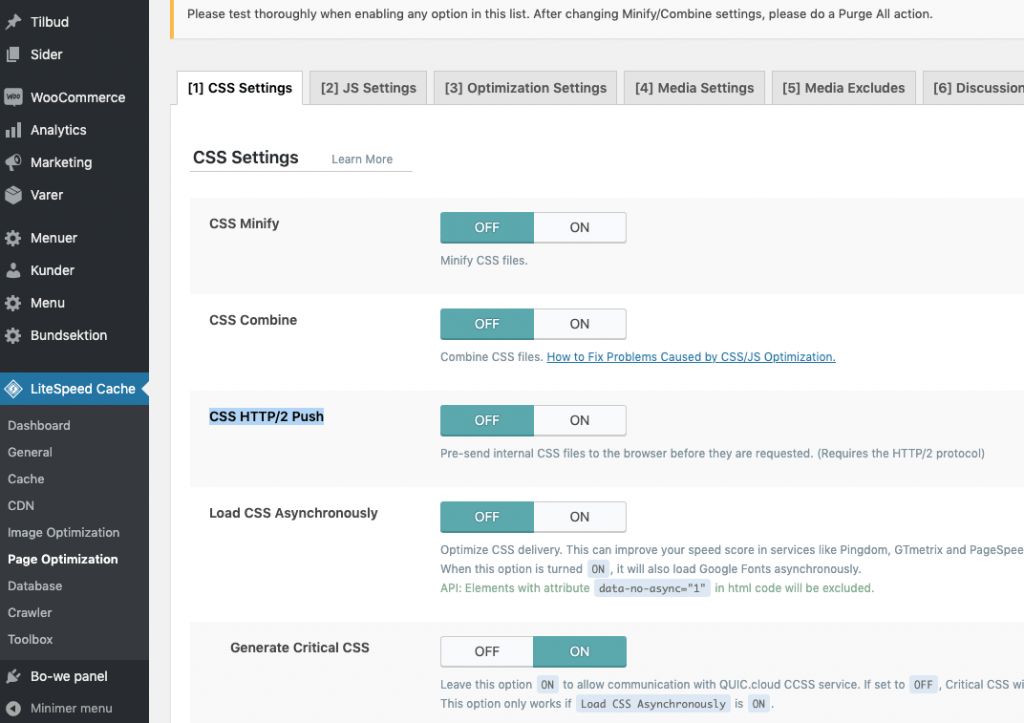Image resolution: width=1024 pixels, height=723 pixels.
Task: Open Sider from the sidebar icon
Action: (x=12, y=54)
